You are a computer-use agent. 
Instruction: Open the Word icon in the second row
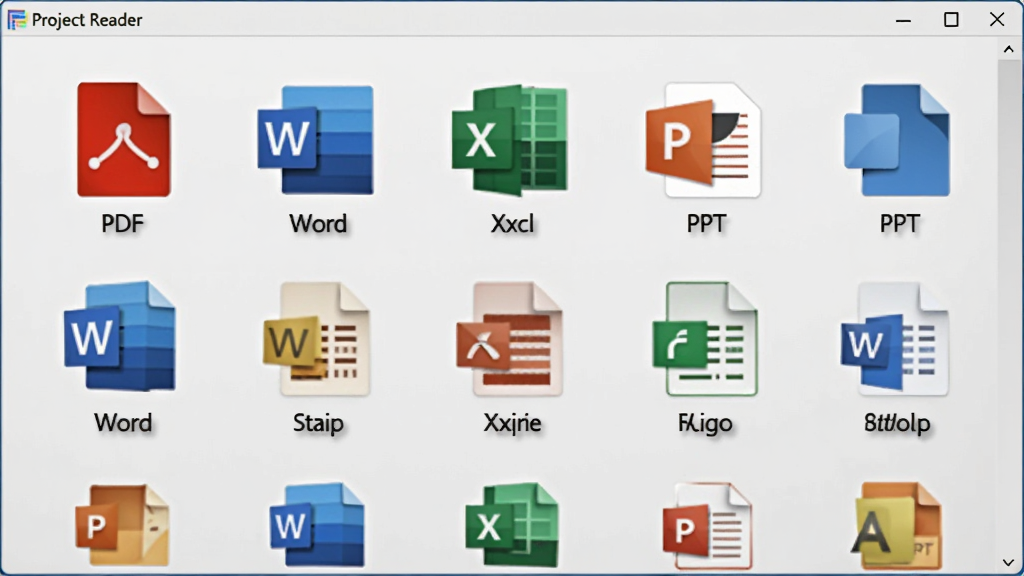coord(120,336)
